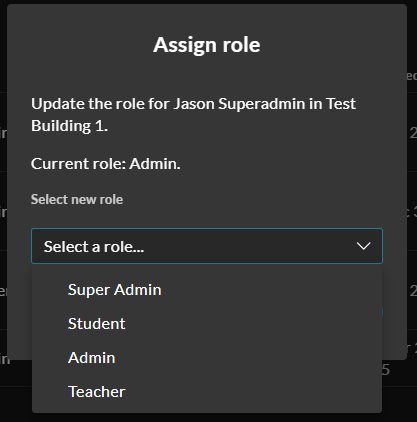This screenshot has height=422, width=417.
Task: Click the teal-bordered role selection field
Action: coord(207,246)
